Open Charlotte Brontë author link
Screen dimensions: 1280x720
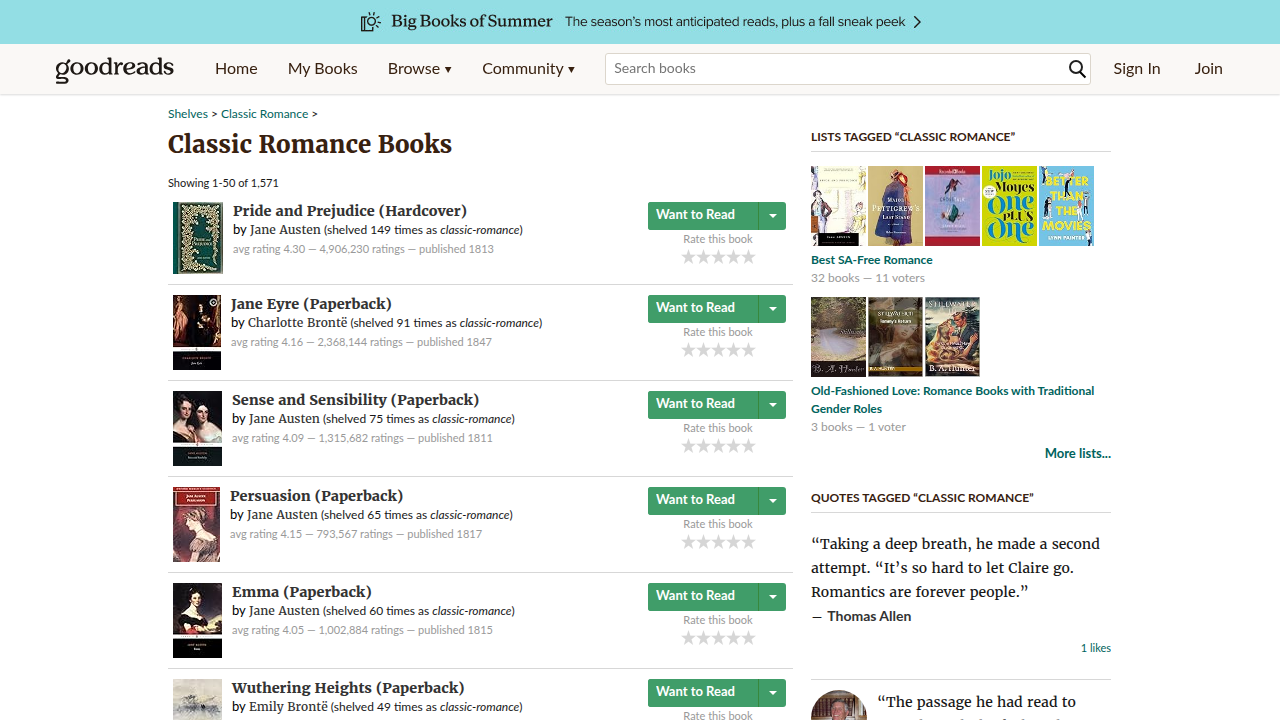click(x=298, y=323)
